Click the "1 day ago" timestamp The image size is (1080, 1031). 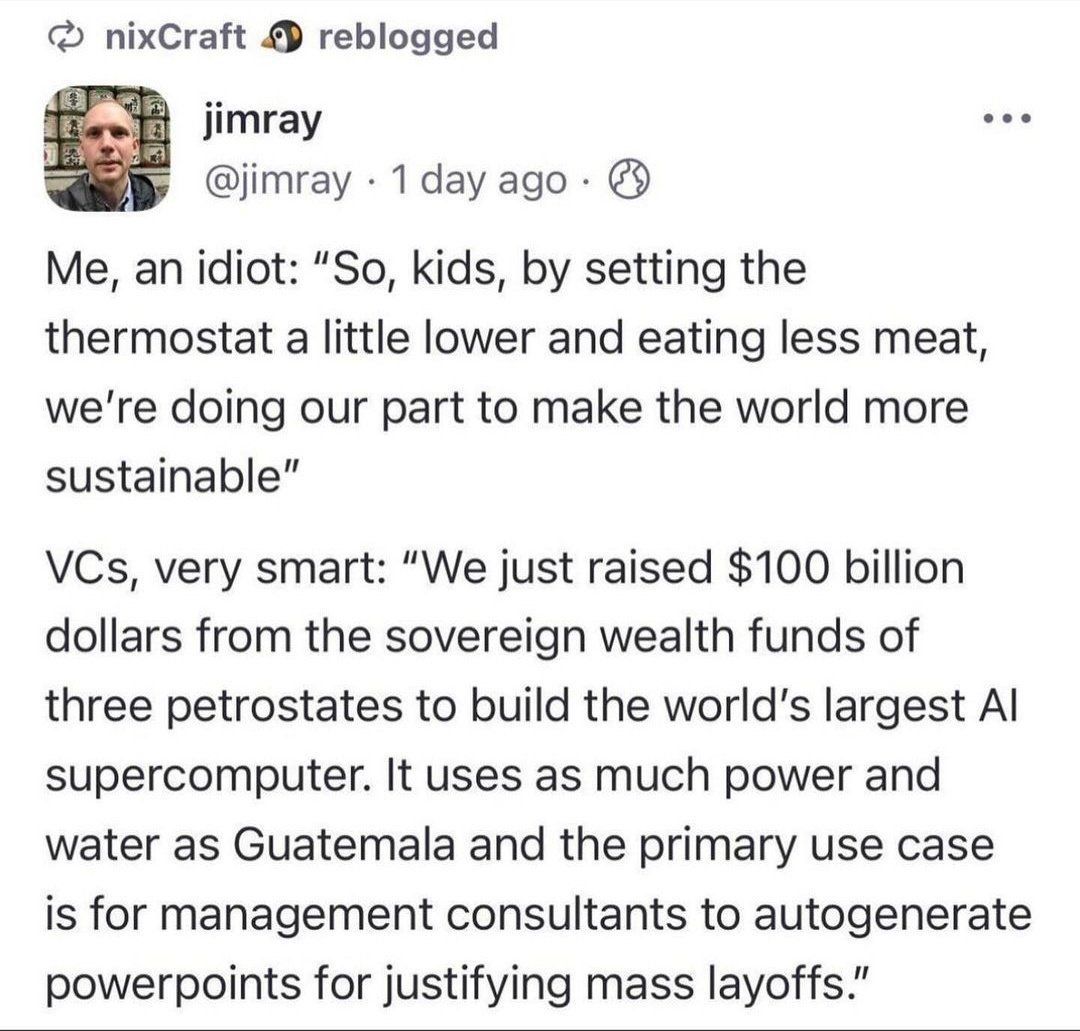point(478,182)
